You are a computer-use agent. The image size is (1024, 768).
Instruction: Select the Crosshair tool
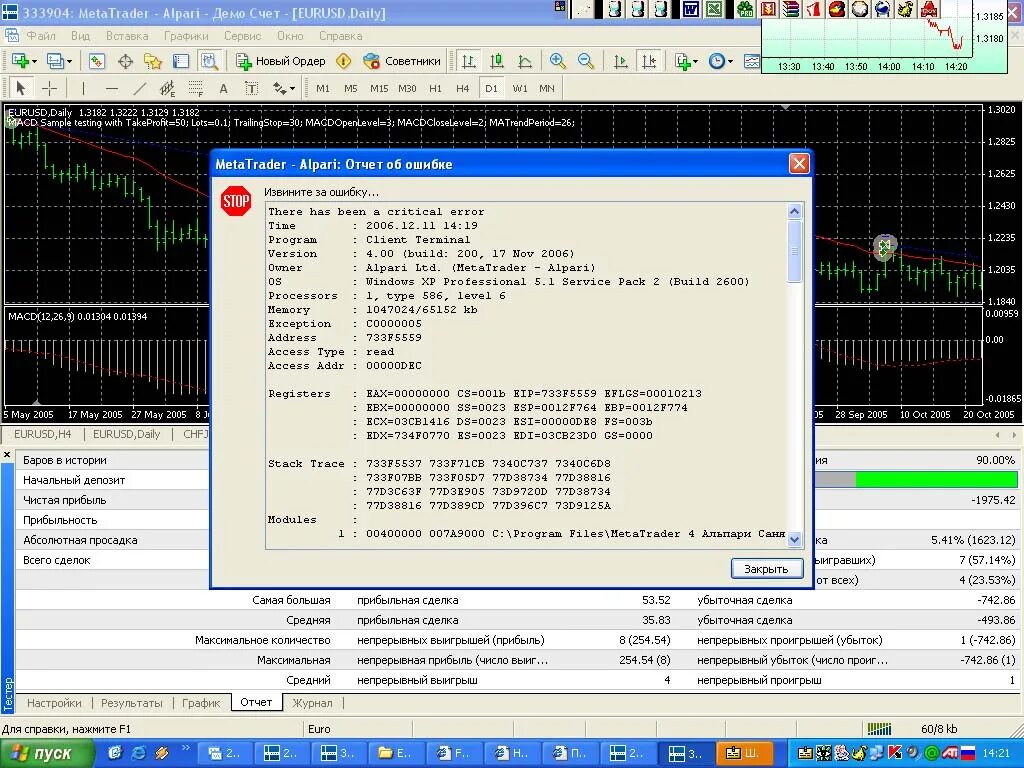(49, 88)
